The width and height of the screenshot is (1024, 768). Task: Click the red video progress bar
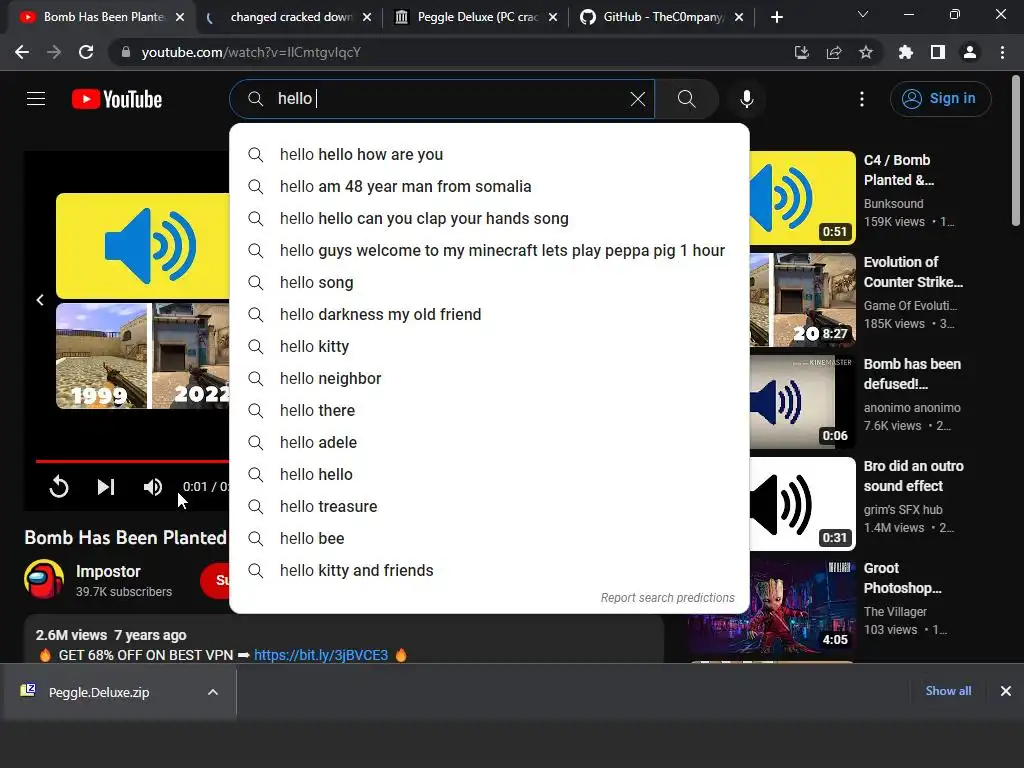(x=132, y=461)
